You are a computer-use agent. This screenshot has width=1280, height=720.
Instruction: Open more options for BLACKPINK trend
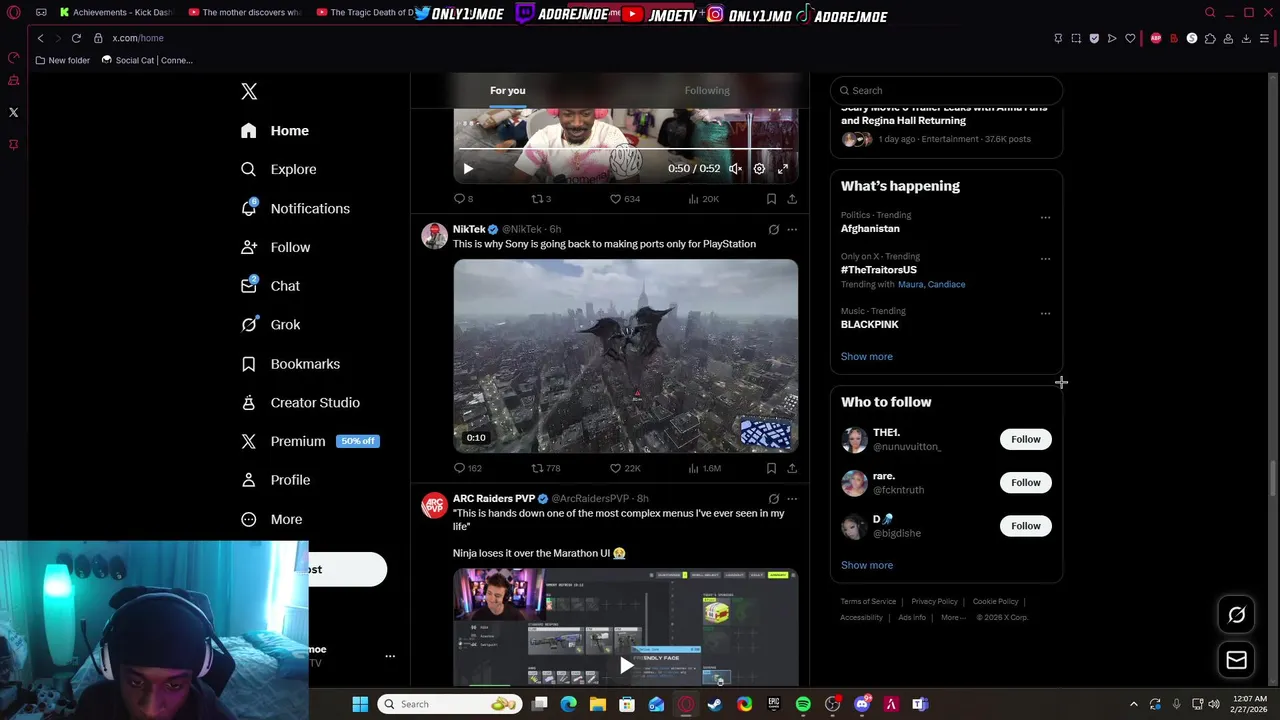tap(1045, 313)
